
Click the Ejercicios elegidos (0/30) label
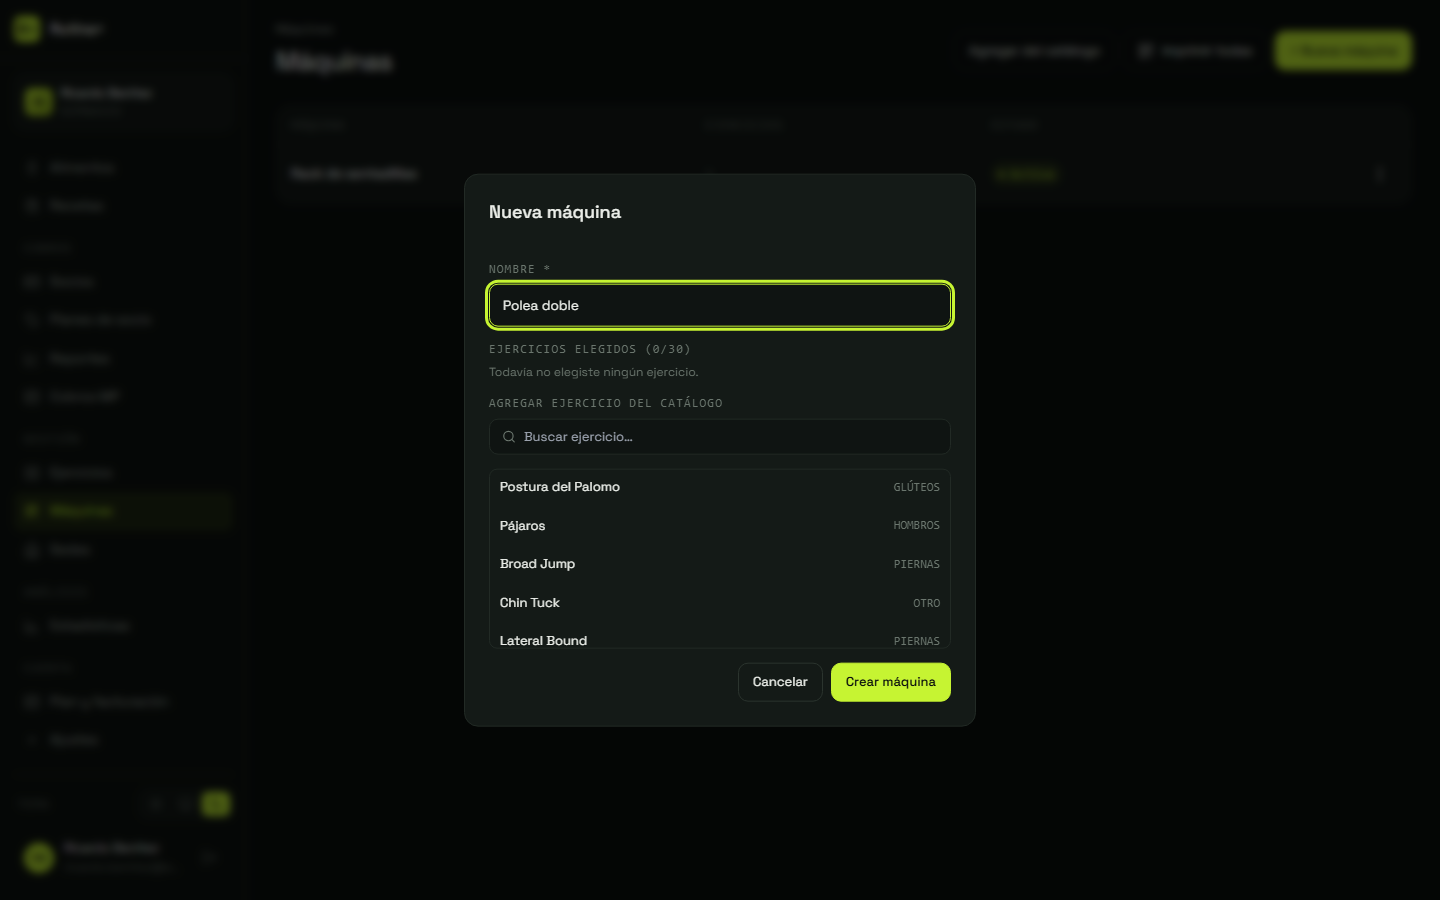coord(590,349)
